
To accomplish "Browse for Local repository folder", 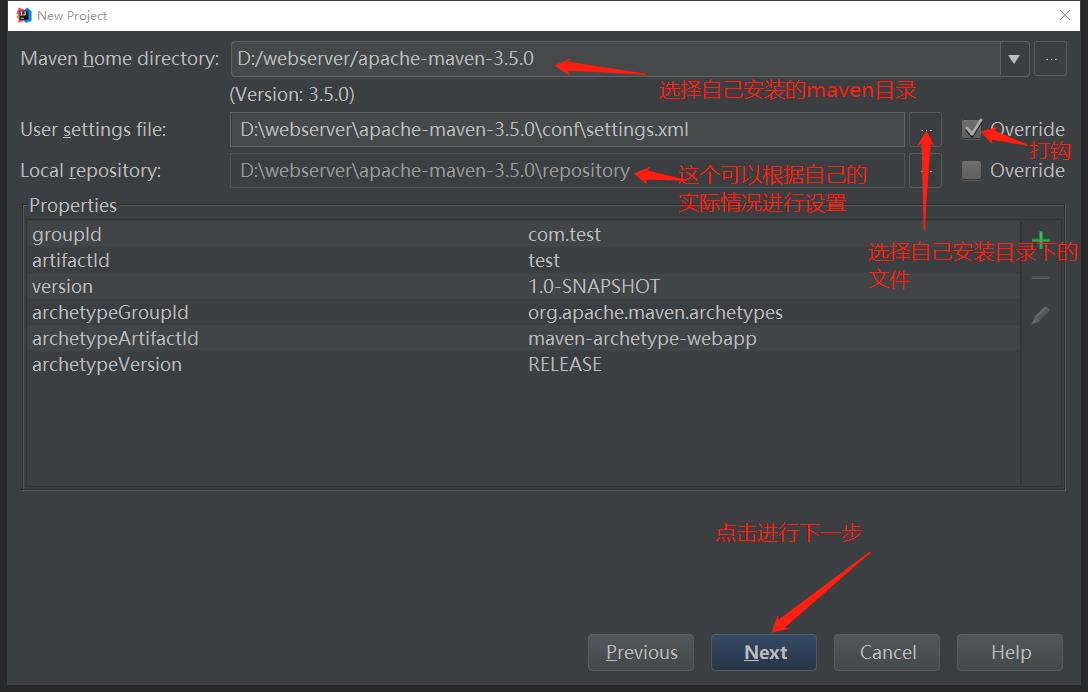I will 926,171.
